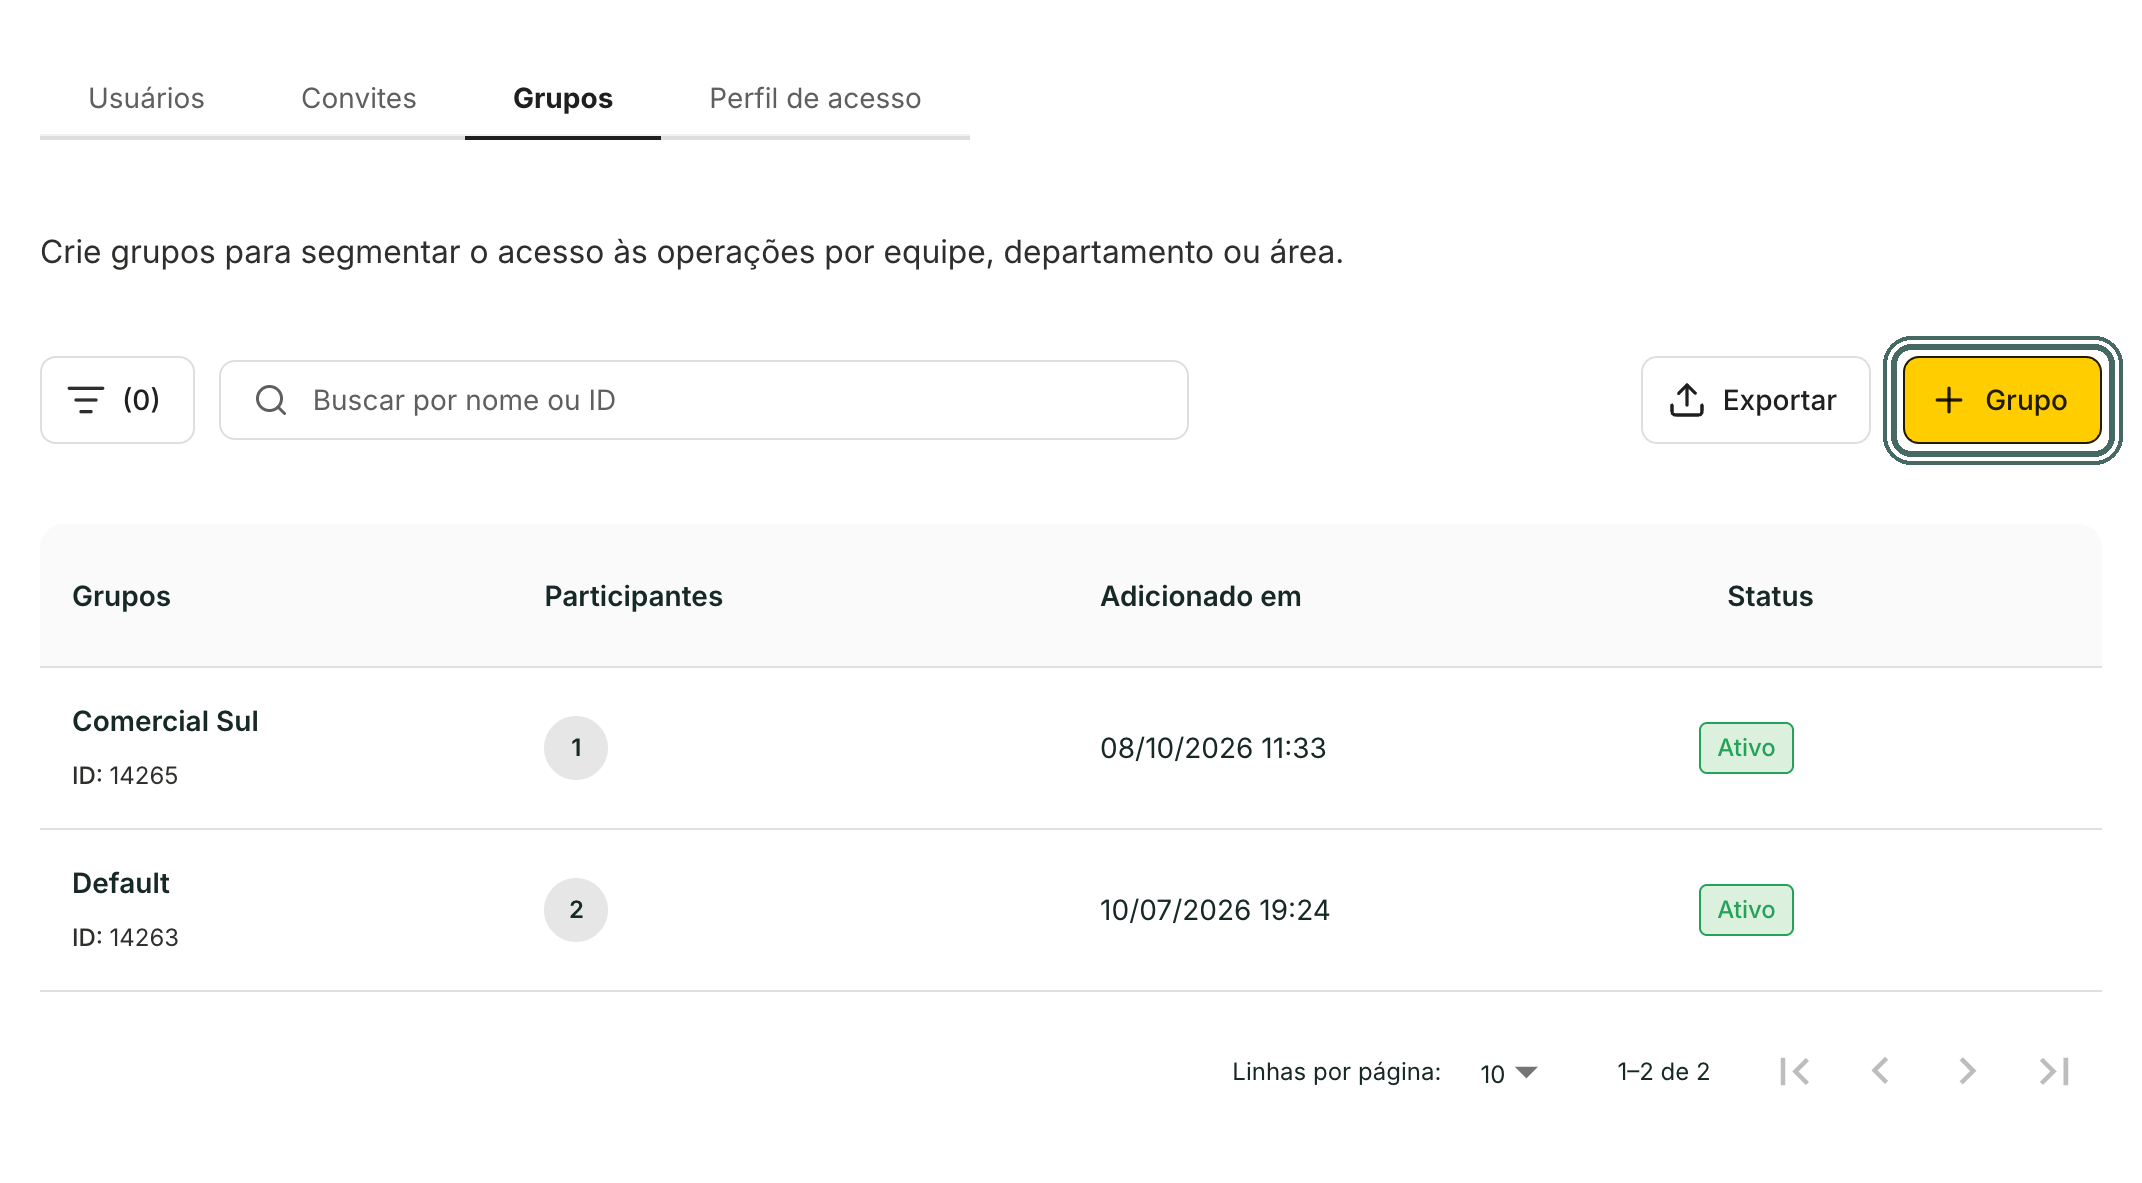The width and height of the screenshot is (2142, 1183).
Task: Click participants badge 1 for Comercial Sul
Action: pyautogui.click(x=576, y=748)
